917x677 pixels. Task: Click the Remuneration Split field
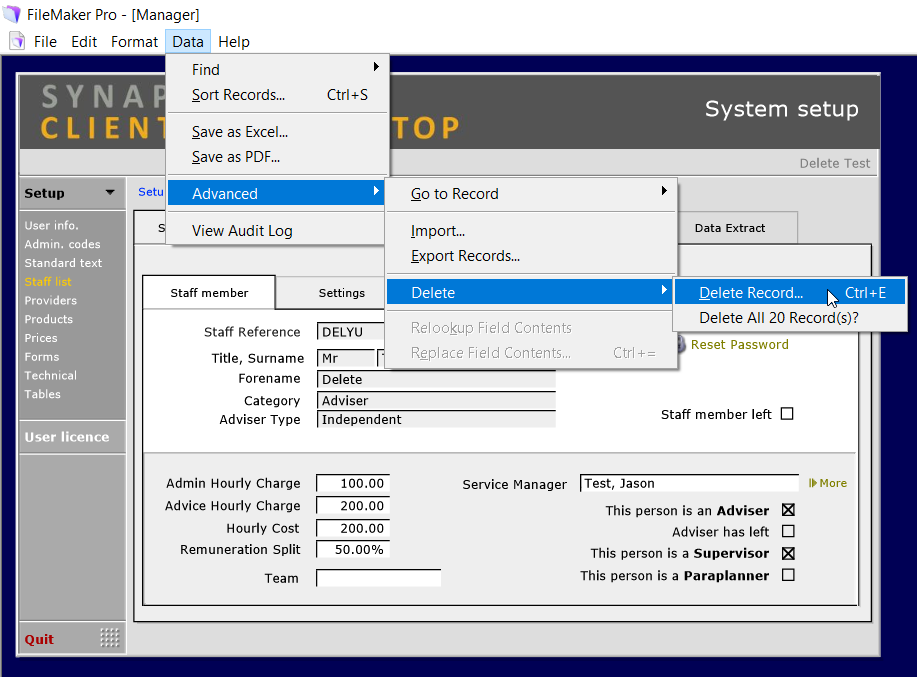pyautogui.click(x=353, y=550)
